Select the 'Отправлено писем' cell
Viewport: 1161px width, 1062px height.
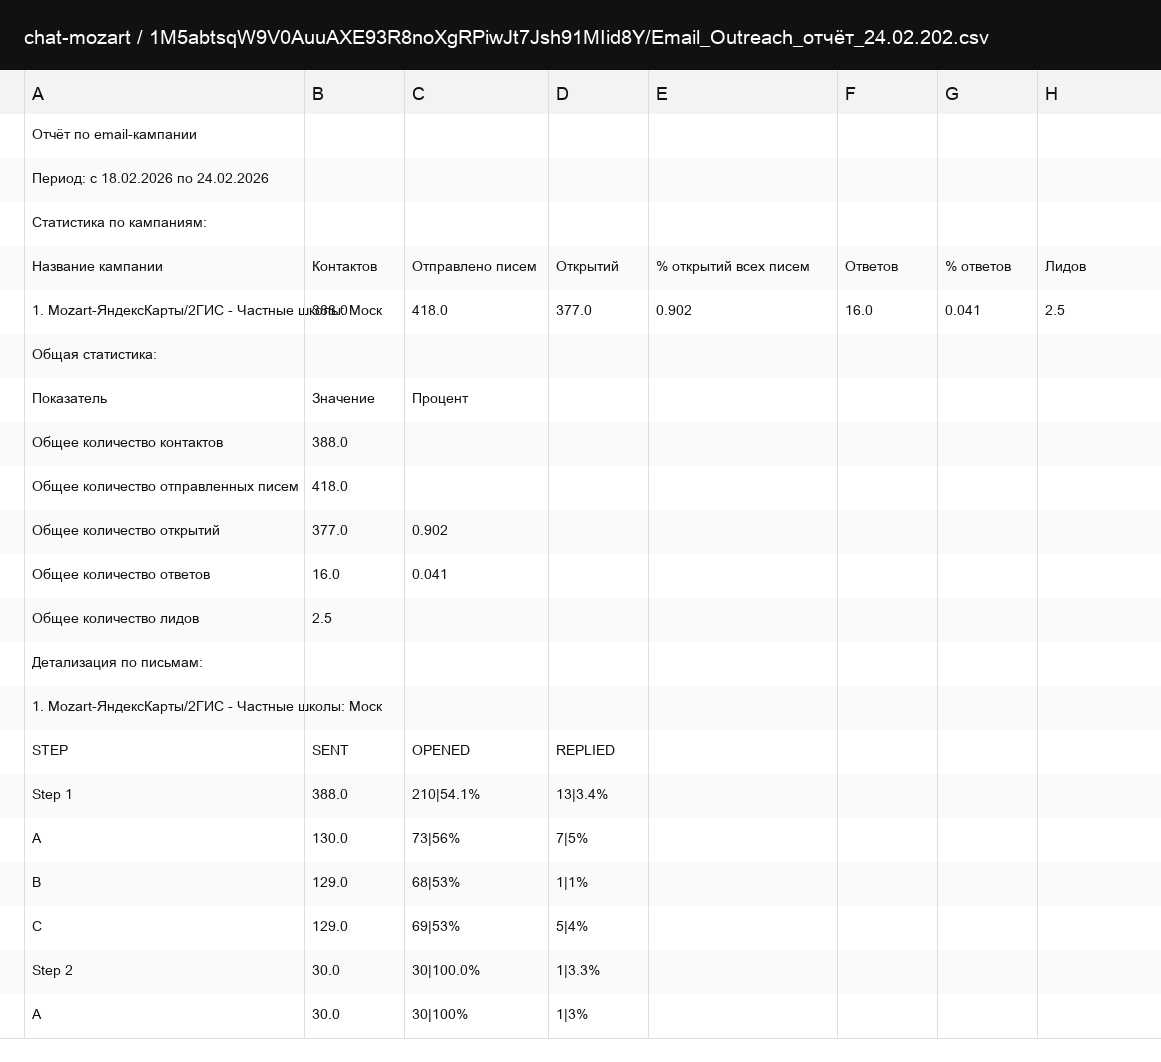[x=476, y=267]
